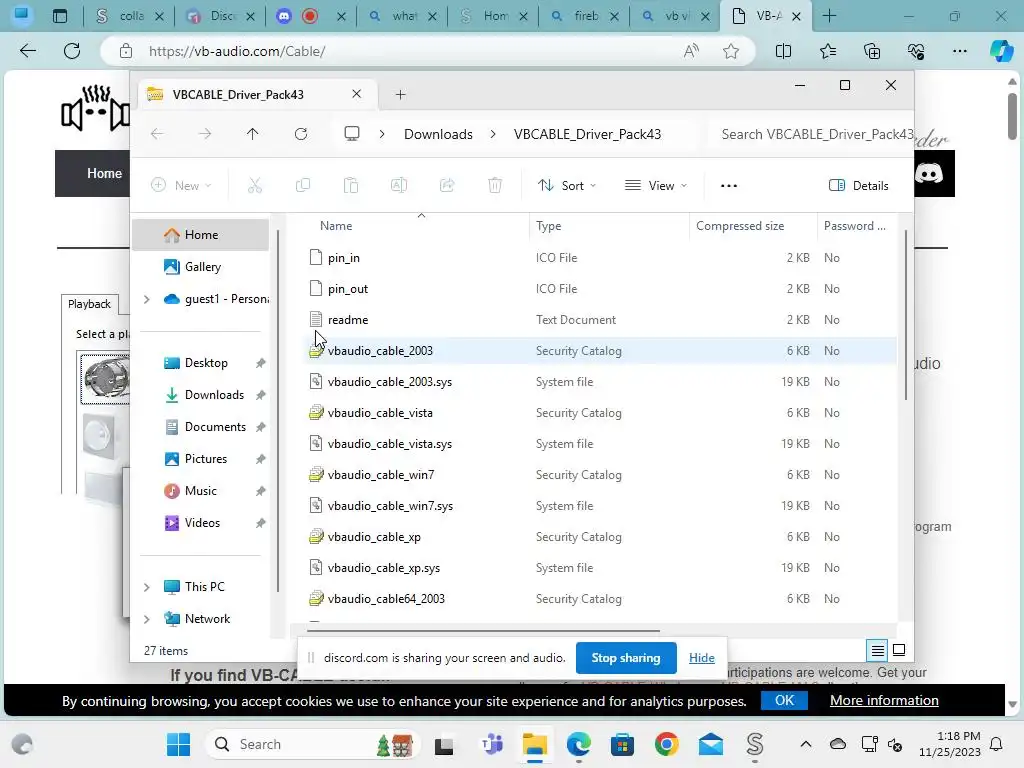Click chevron before Downloads in breadcrumb
This screenshot has width=1024, height=768.
(x=382, y=134)
